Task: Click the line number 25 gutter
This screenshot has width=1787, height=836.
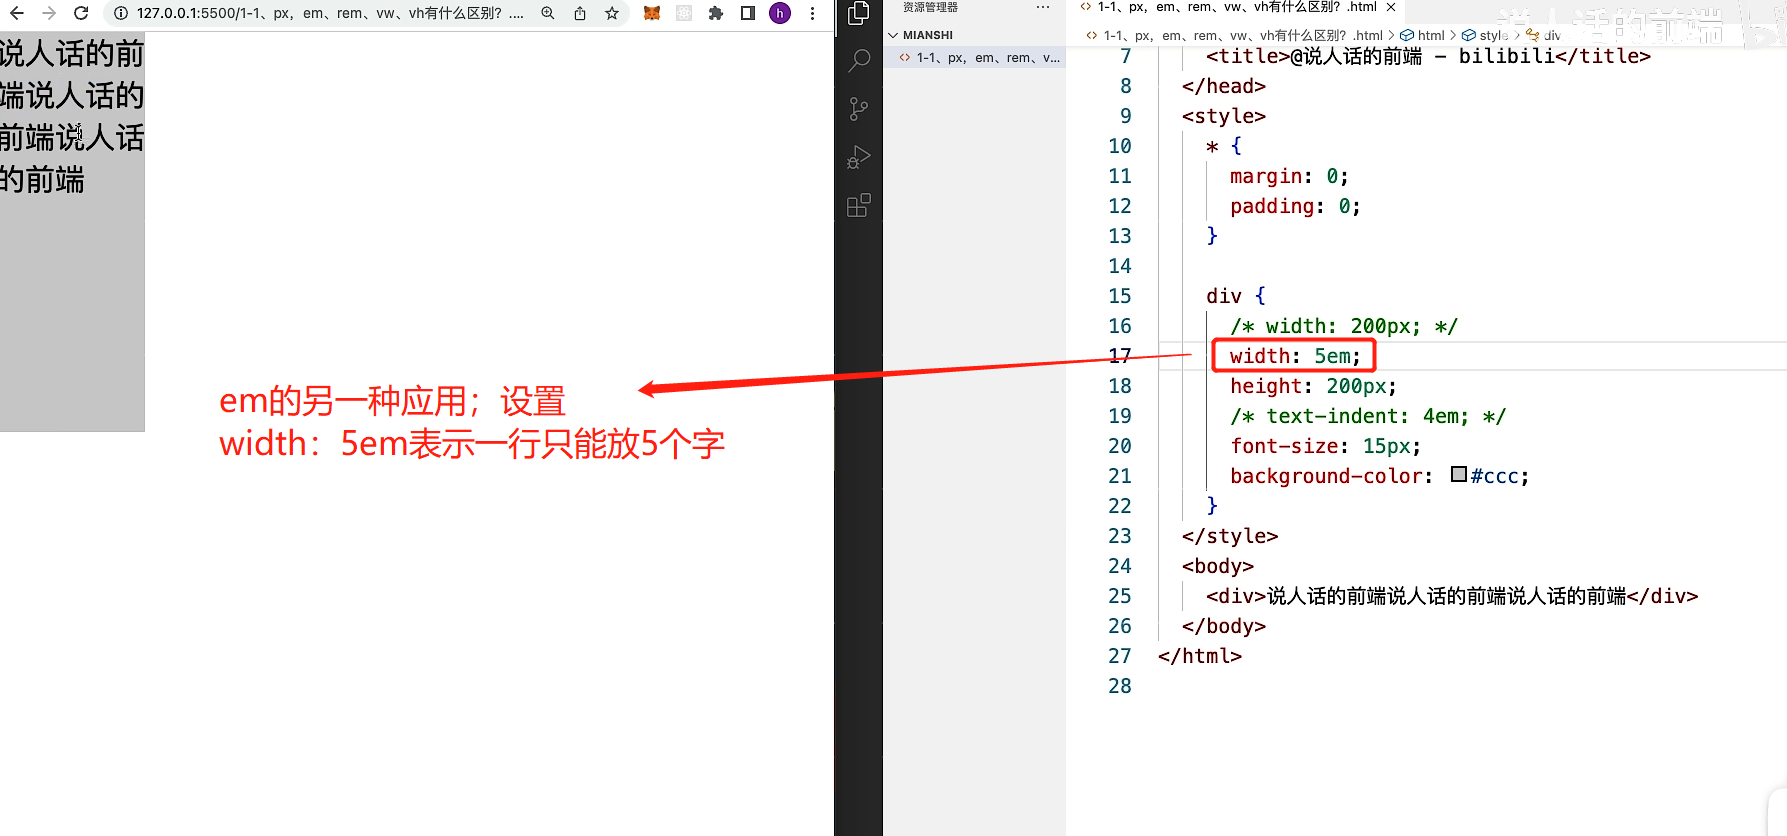Action: click(1120, 596)
